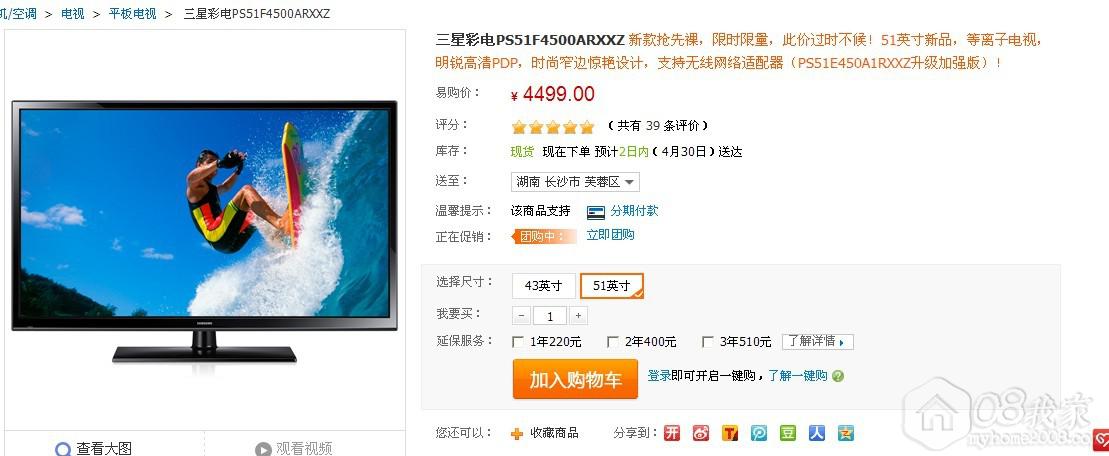Select the 43英寸 size option
Image resolution: width=1109 pixels, height=456 pixels.
point(543,286)
